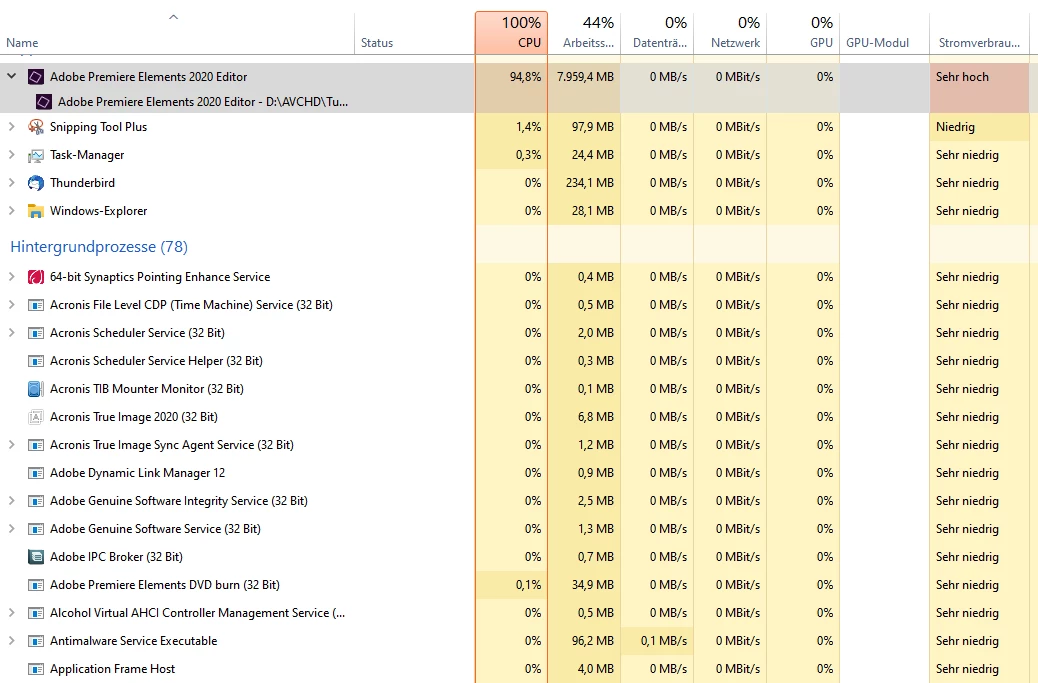
Task: Click the Task-Manager process icon
Action: tap(36, 156)
